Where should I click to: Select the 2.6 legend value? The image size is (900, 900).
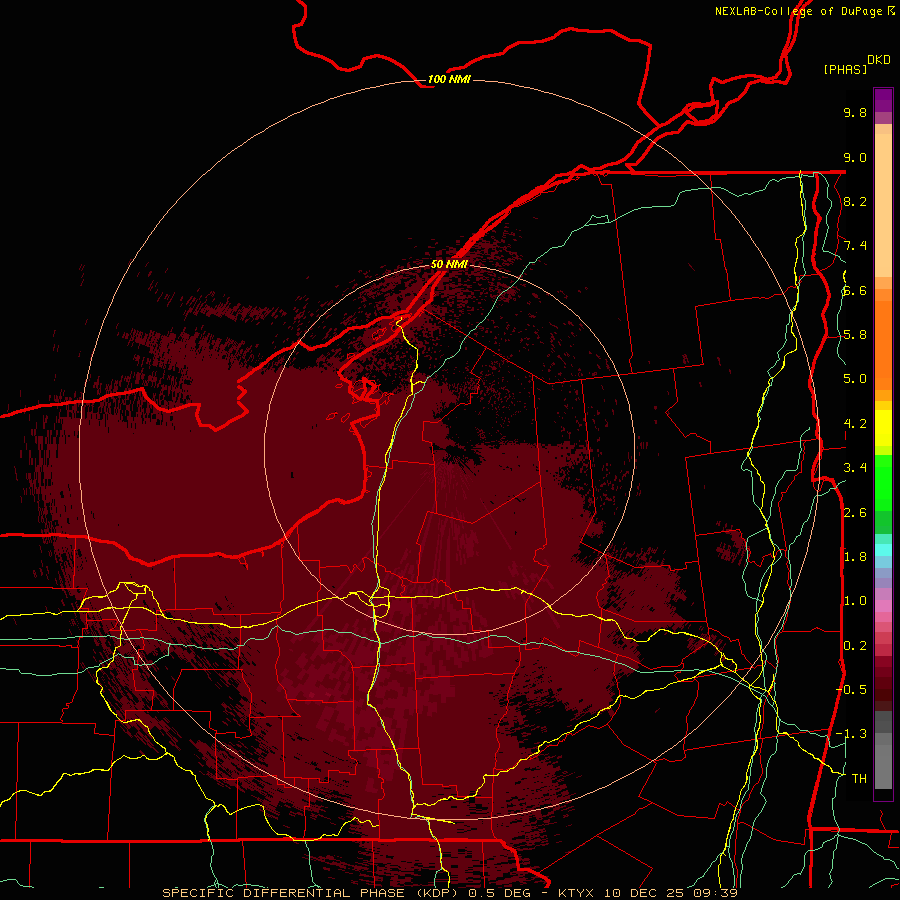click(x=855, y=513)
